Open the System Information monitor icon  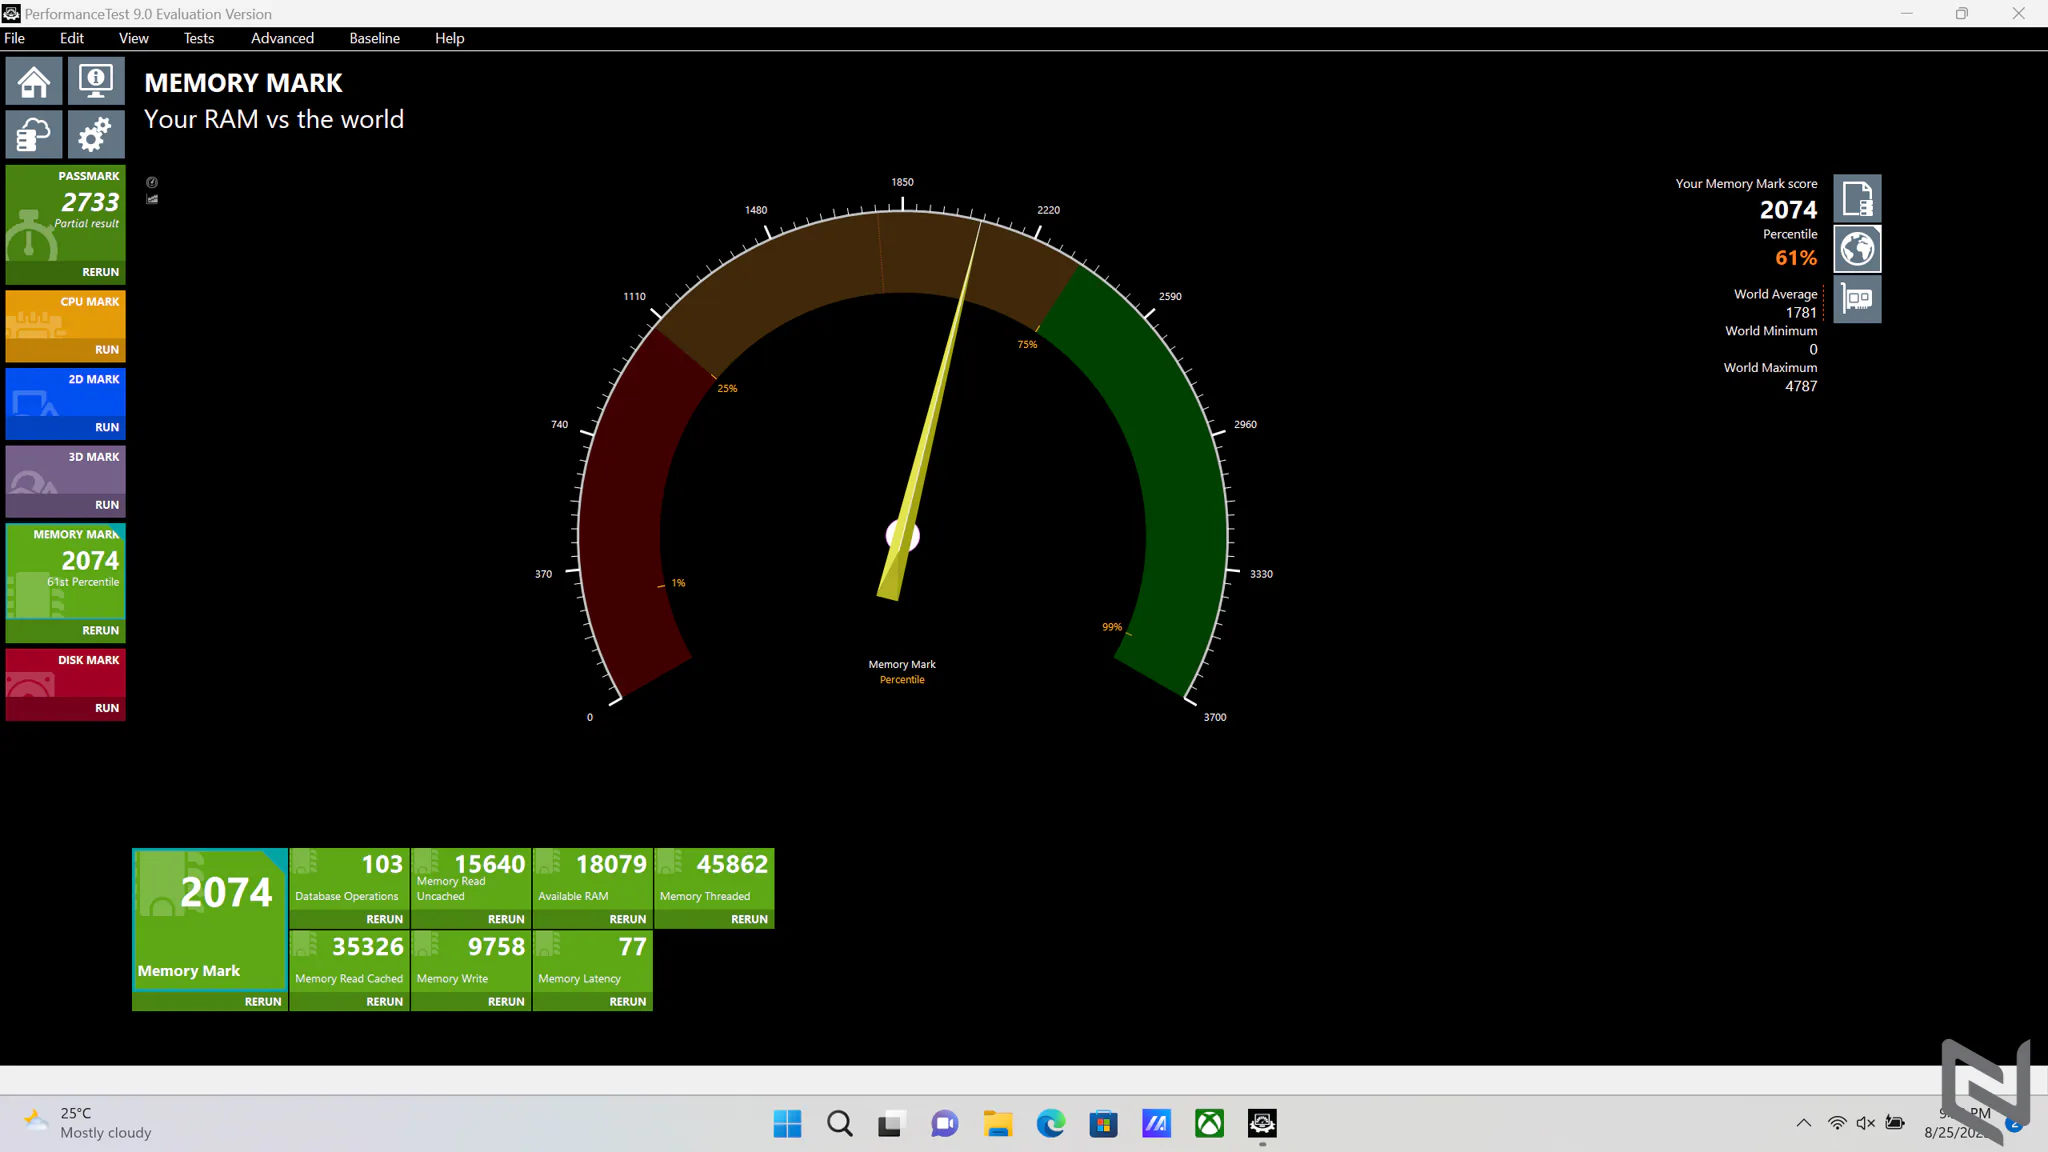pos(96,81)
